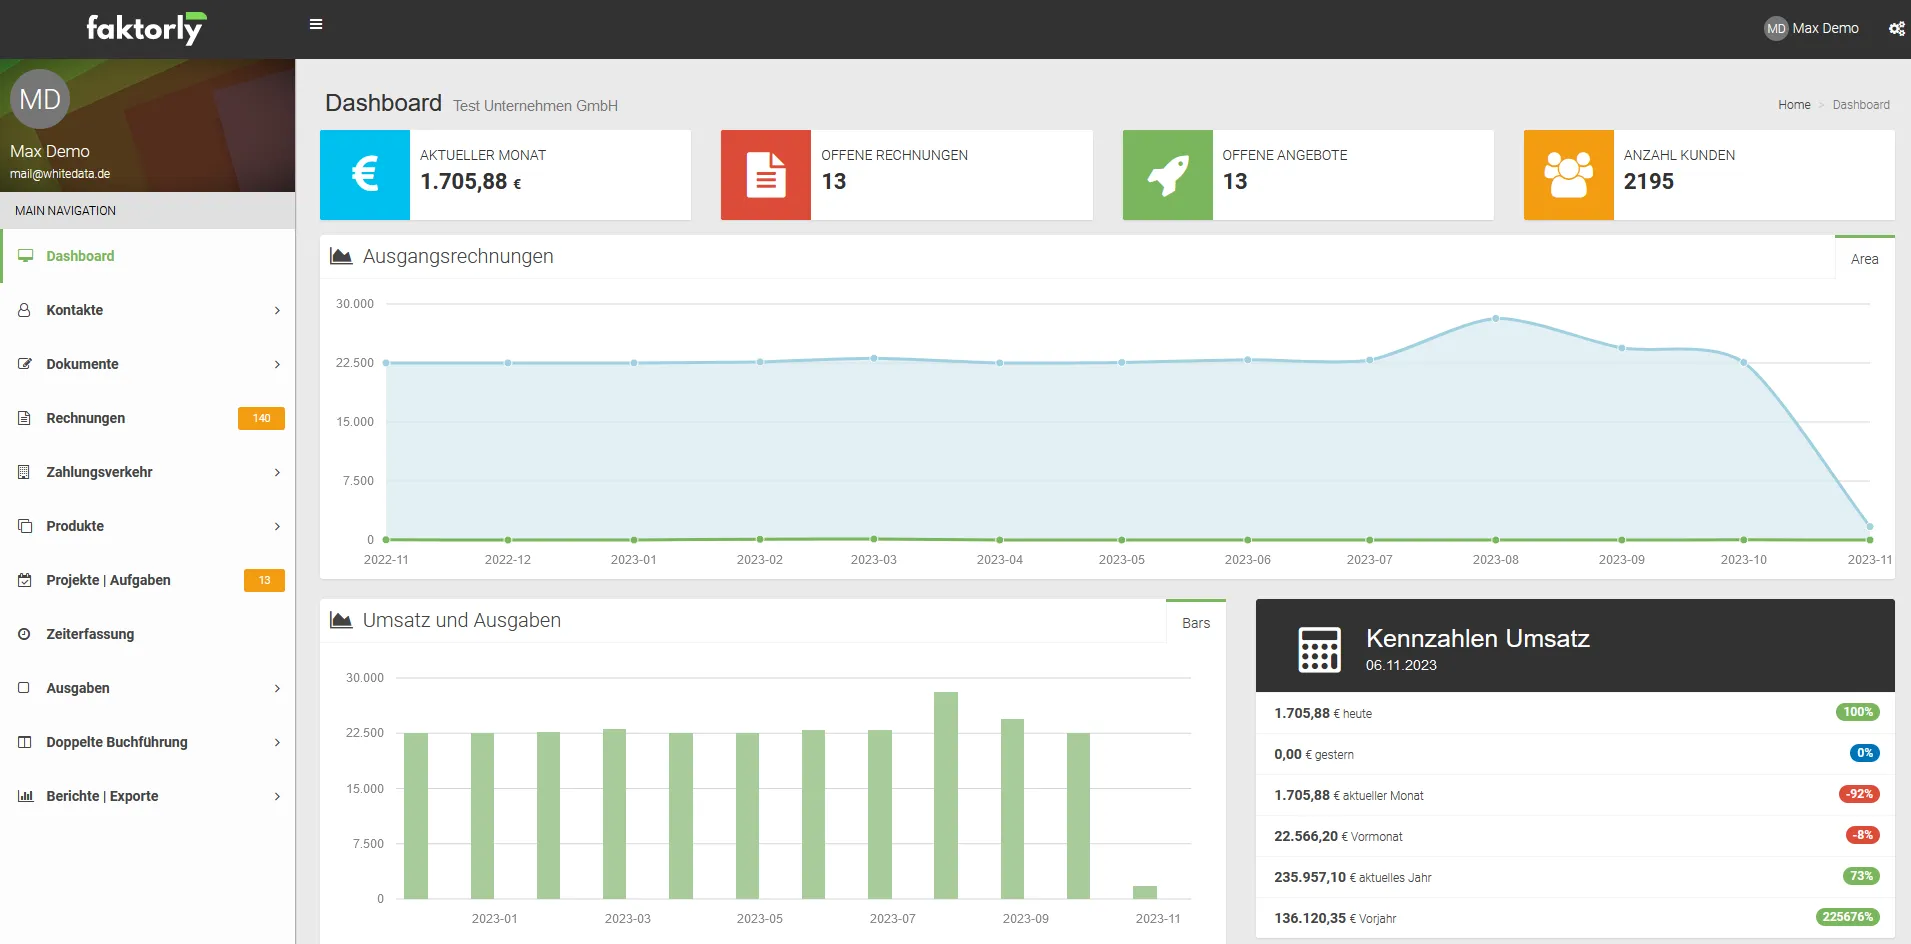Viewport: 1911px width, 944px height.
Task: Click the clock icon next to Zeiterfassung
Action: [x=25, y=634]
